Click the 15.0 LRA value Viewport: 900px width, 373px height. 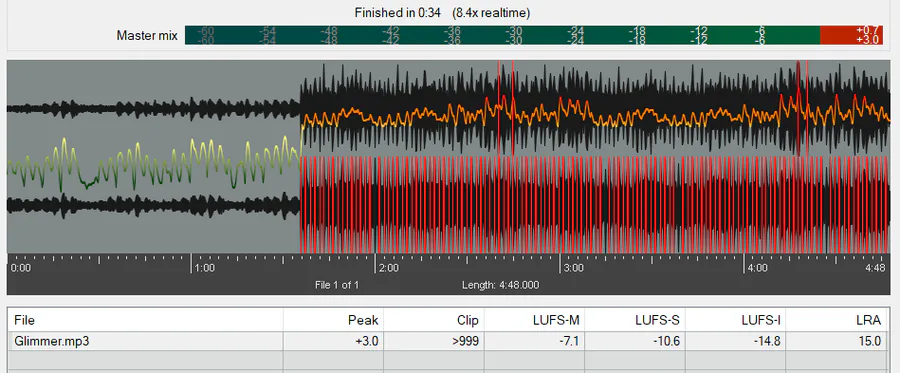point(836,341)
